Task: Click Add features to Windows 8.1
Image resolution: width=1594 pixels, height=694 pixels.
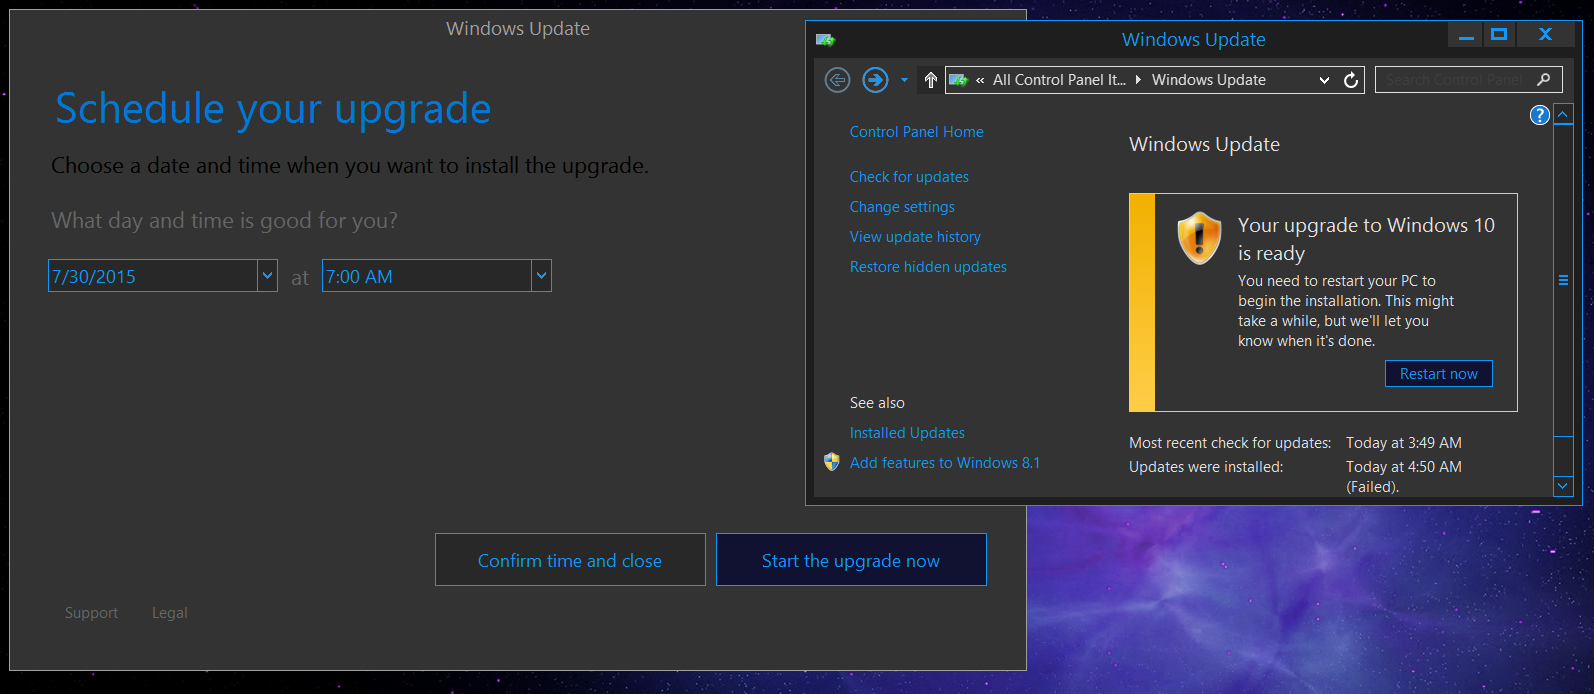Action: pos(945,463)
